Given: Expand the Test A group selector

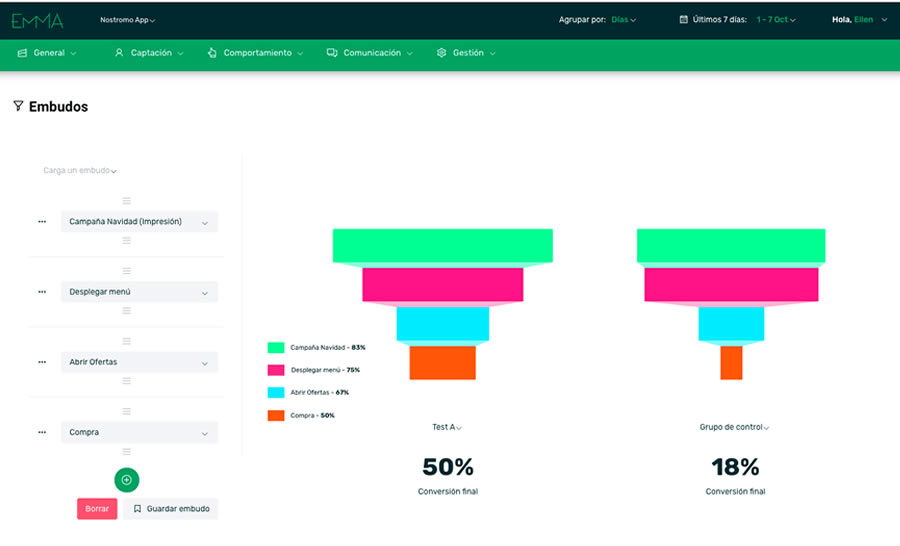Looking at the screenshot, I should click(446, 427).
